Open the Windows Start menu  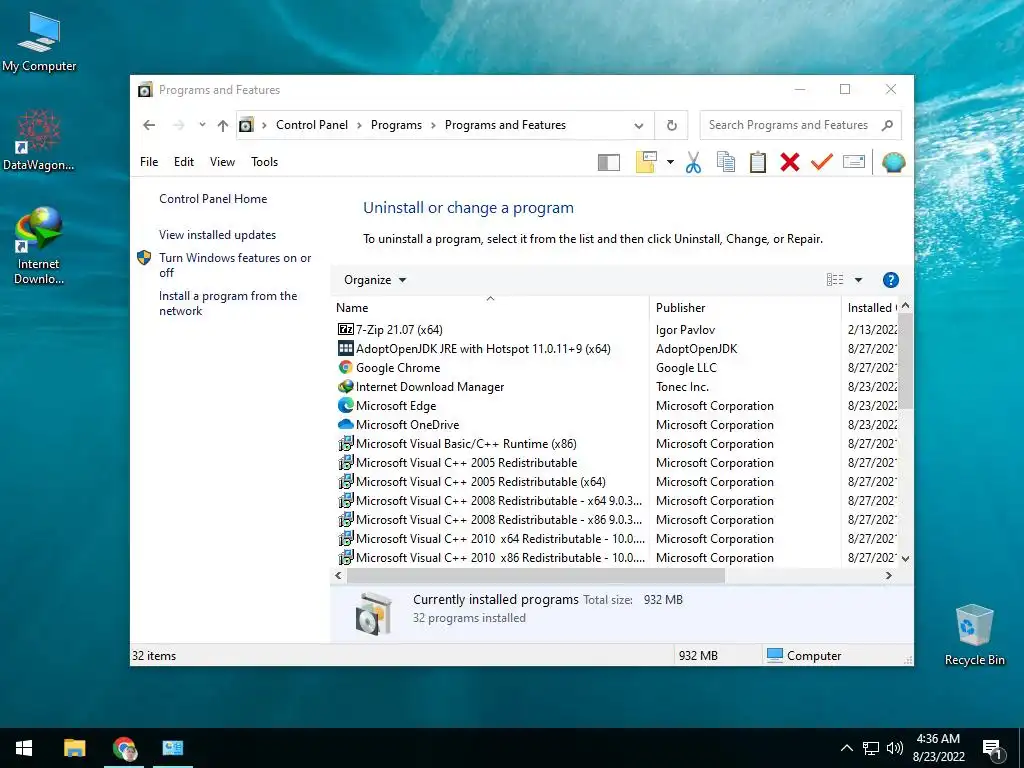click(x=24, y=748)
